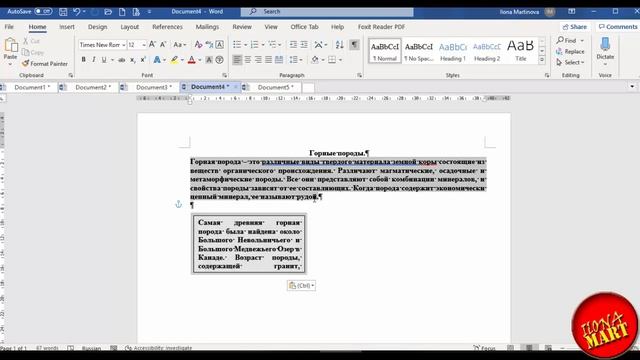Click the Increase Indent icon

[x=304, y=44]
